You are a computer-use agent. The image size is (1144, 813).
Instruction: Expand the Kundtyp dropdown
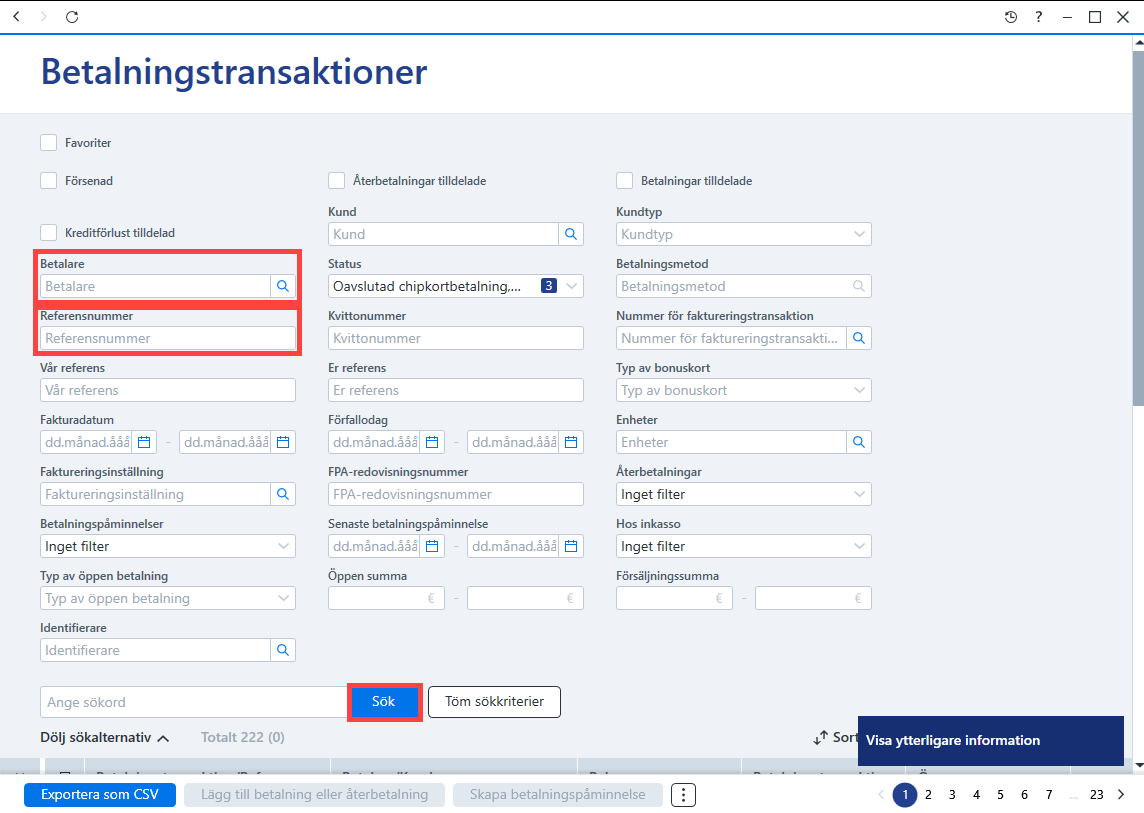pyautogui.click(x=743, y=234)
